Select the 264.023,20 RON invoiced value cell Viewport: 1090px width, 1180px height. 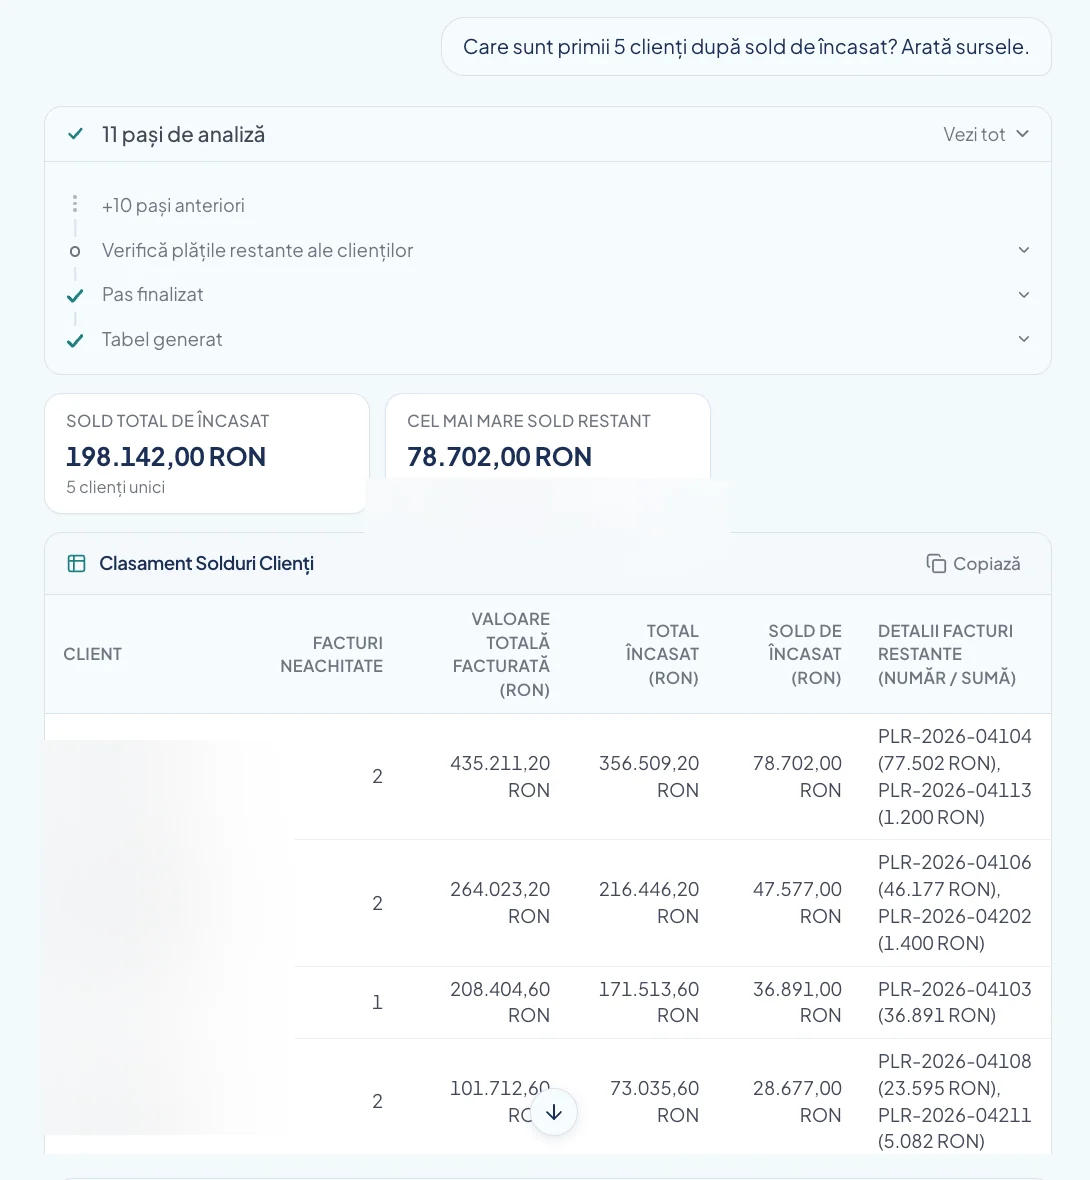coord(500,902)
